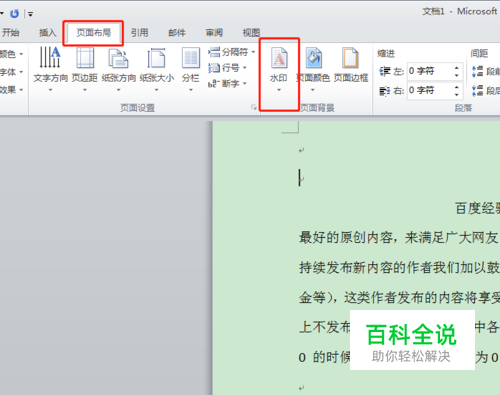This screenshot has height=395, width=500.
Task: Expand the theme Fonts (字体) dropdown
Action: [21, 72]
